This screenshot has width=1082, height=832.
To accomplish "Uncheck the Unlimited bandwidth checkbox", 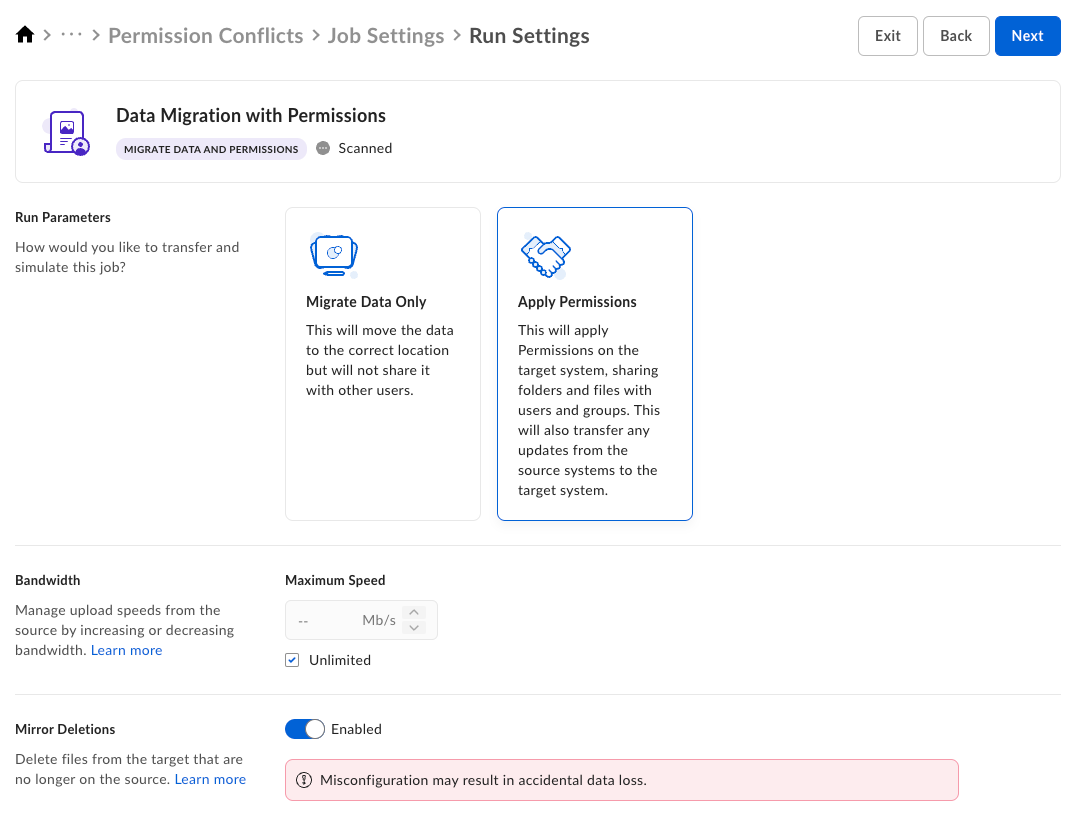I will [292, 660].
